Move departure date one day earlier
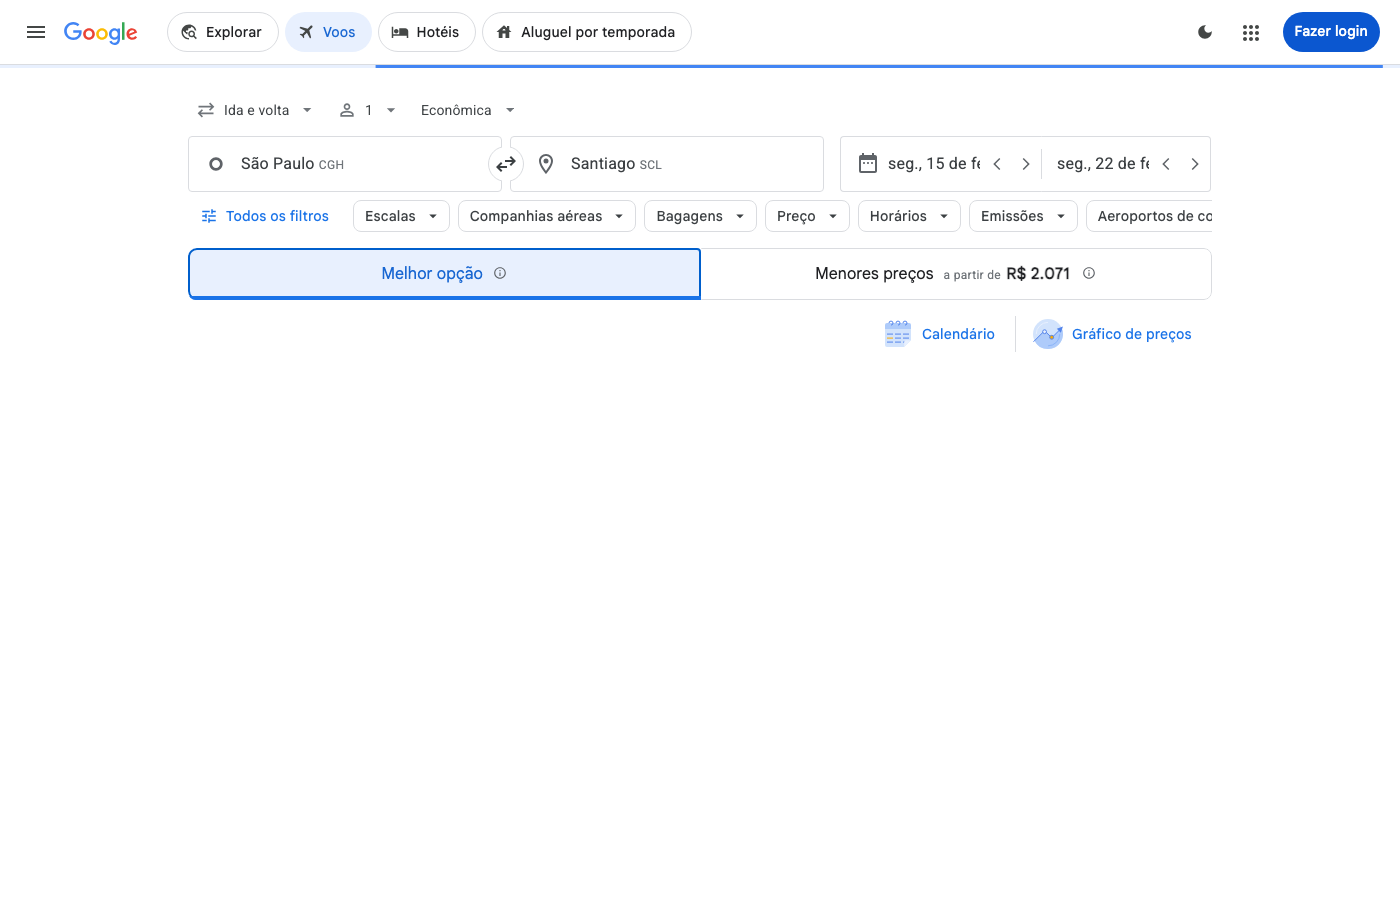This screenshot has width=1400, height=900. 997,164
